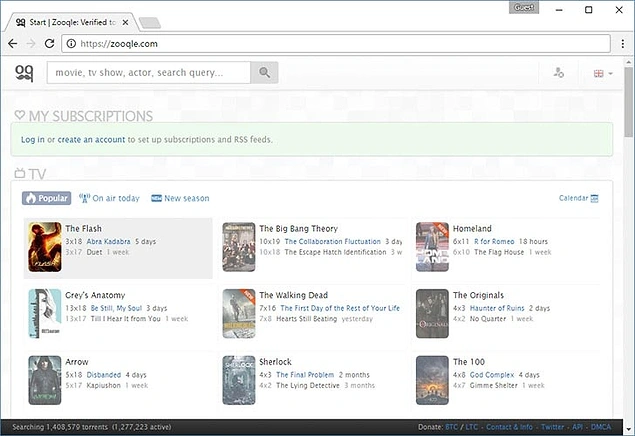Open The 100 poster thumbnail

[432, 380]
